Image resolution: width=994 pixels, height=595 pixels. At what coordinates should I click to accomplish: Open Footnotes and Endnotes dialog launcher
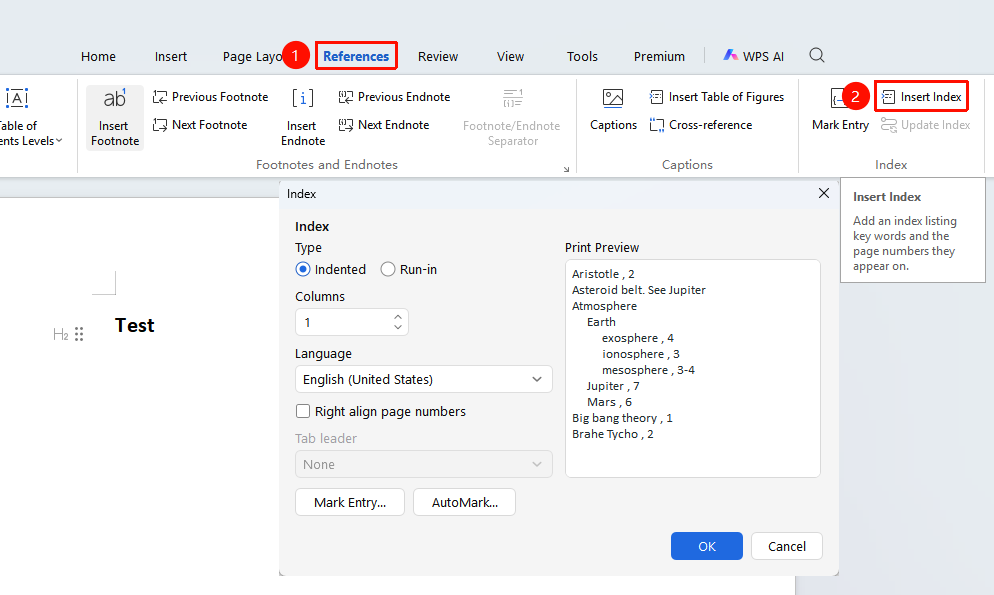click(x=566, y=169)
